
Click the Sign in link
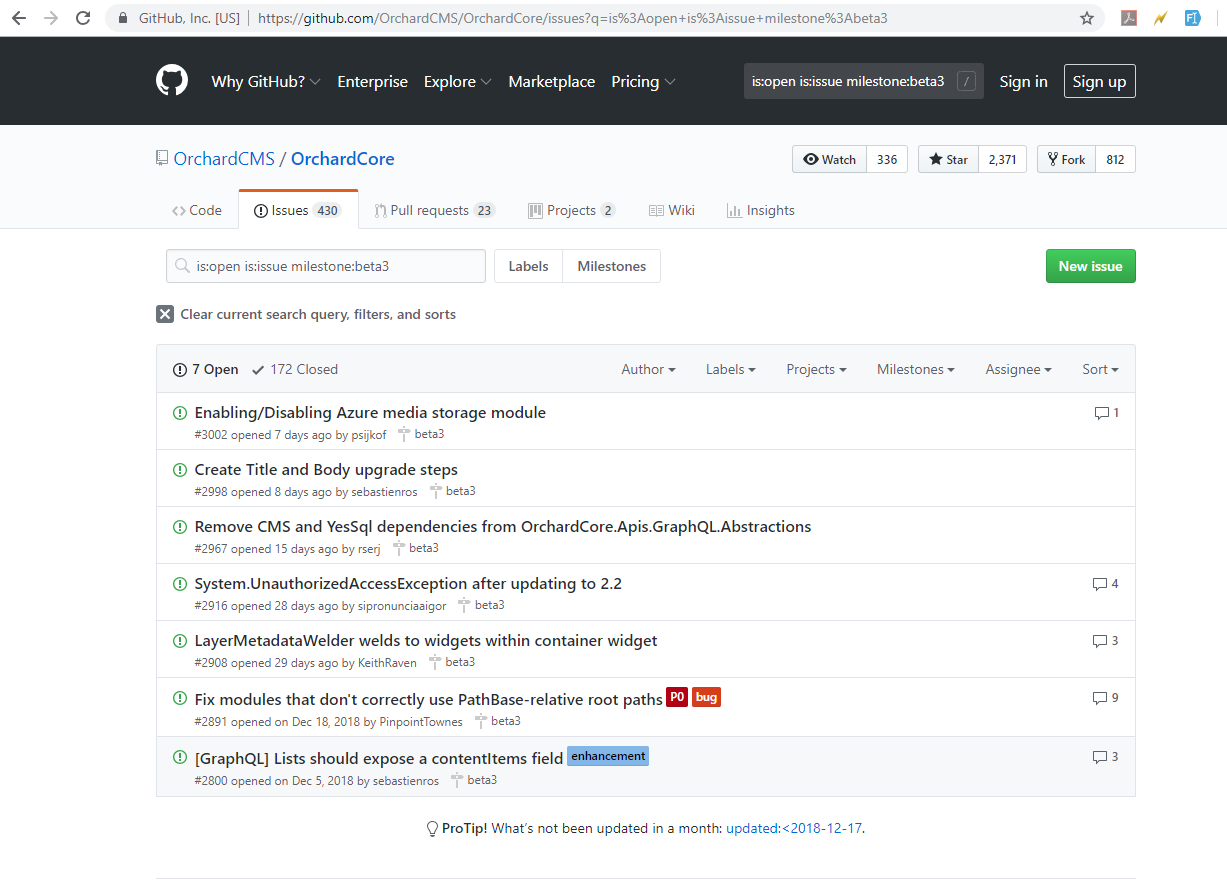1023,82
